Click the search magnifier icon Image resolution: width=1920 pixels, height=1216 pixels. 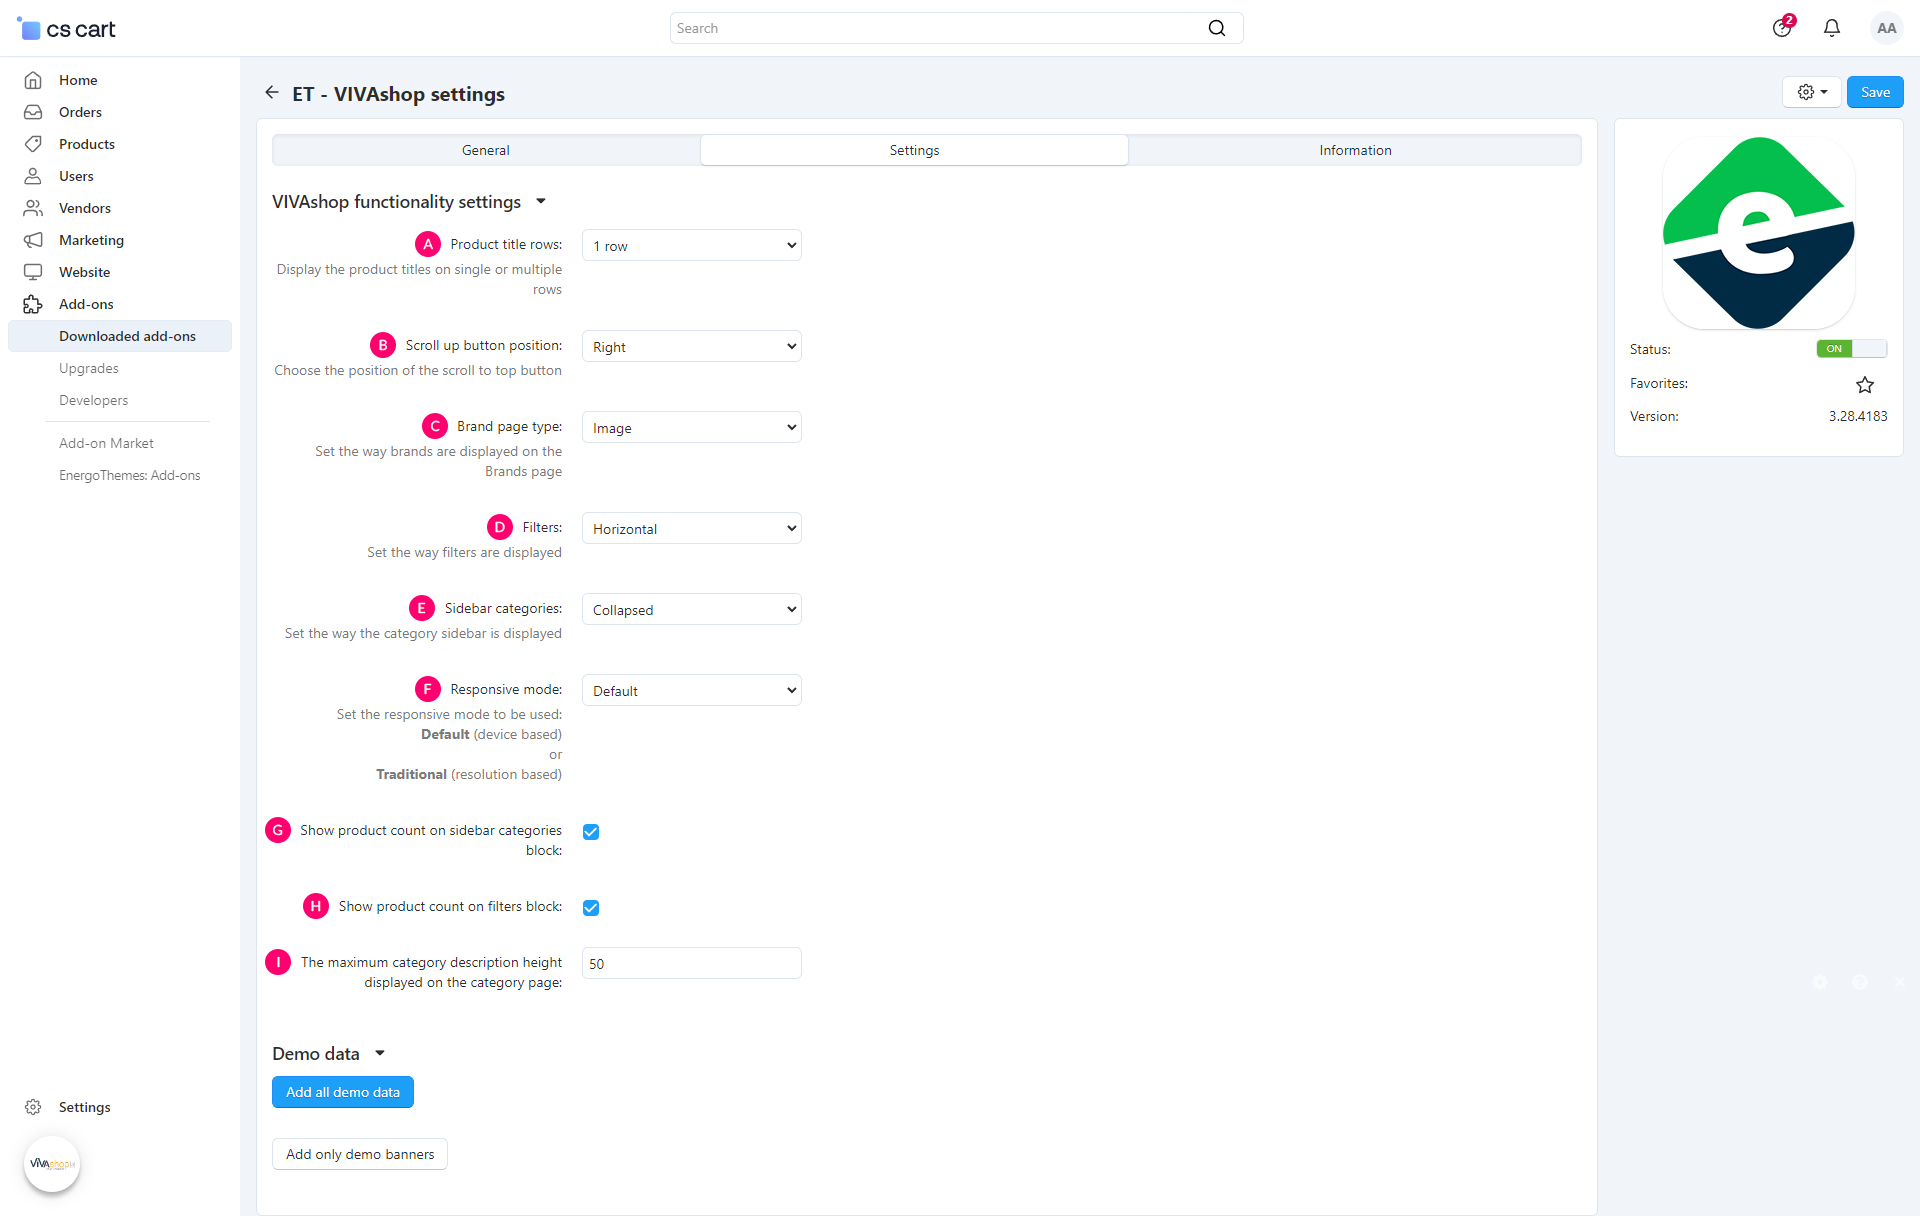[x=1216, y=28]
